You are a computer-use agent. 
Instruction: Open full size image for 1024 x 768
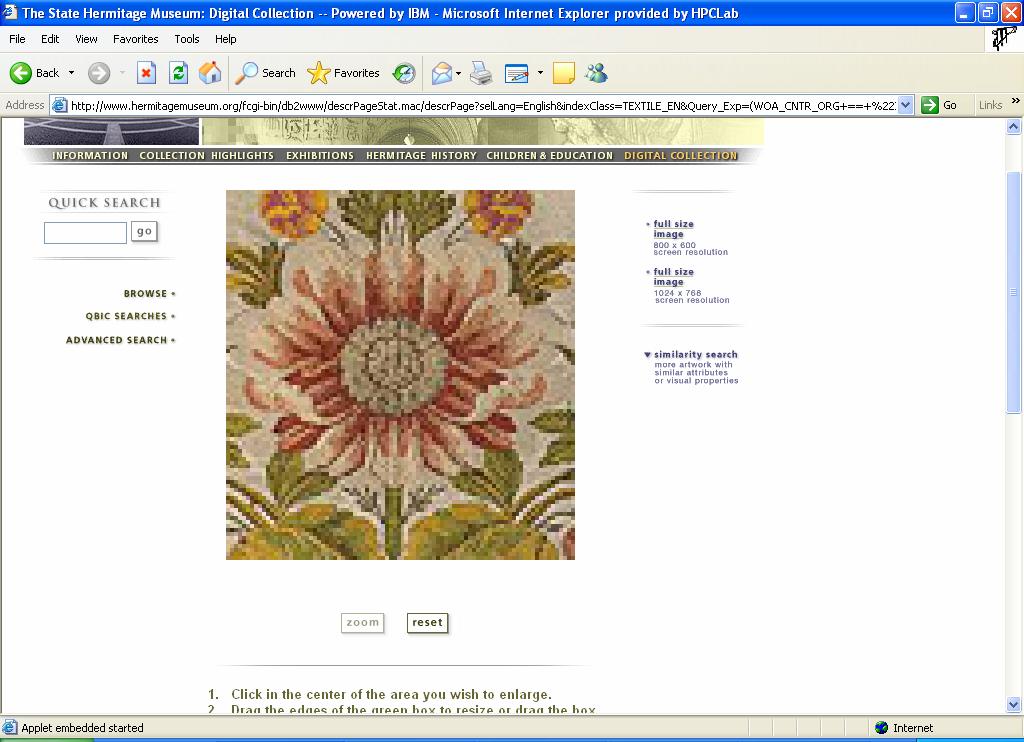[673, 276]
